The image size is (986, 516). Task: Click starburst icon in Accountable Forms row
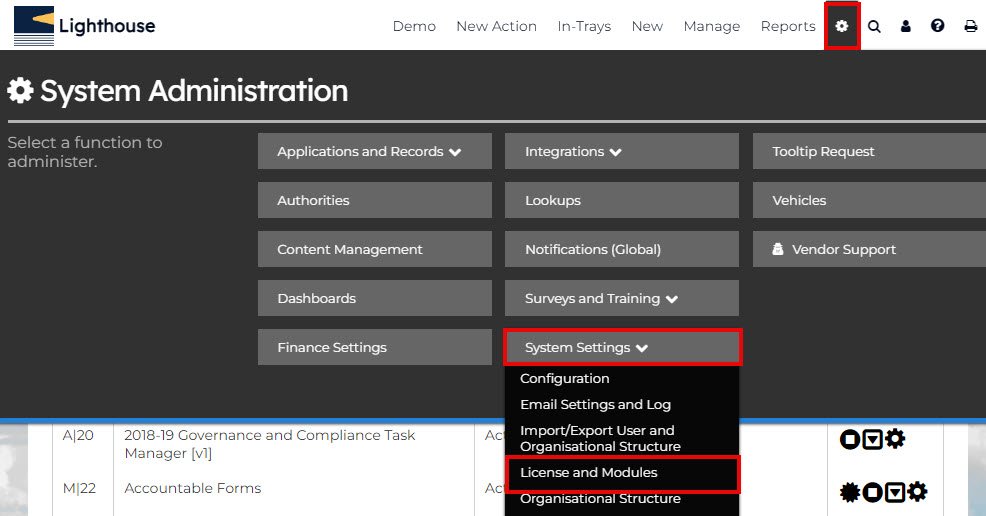point(850,492)
